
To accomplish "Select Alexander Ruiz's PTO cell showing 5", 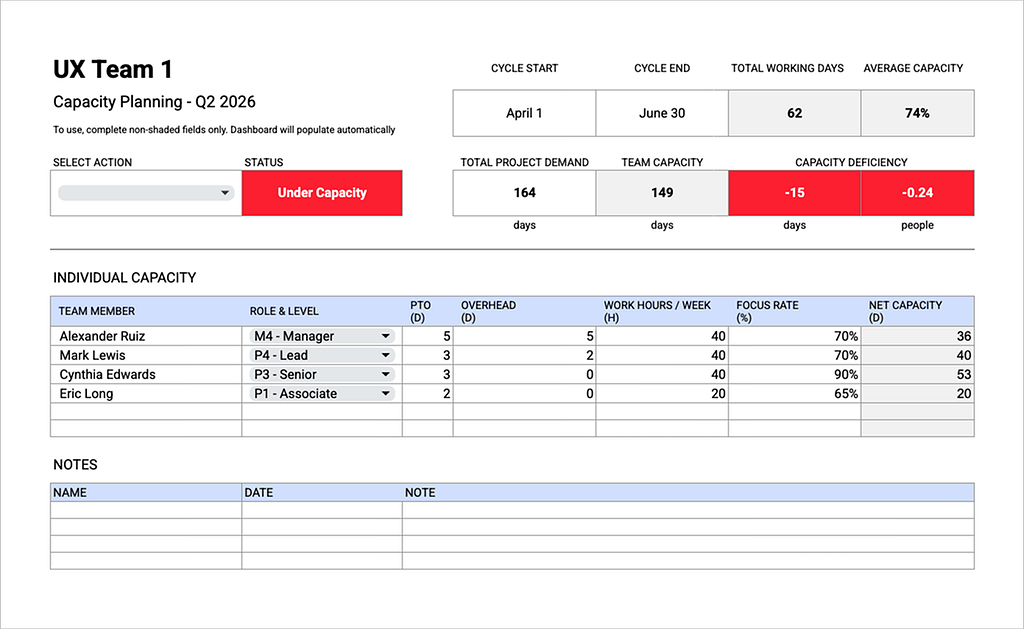I will 427,336.
